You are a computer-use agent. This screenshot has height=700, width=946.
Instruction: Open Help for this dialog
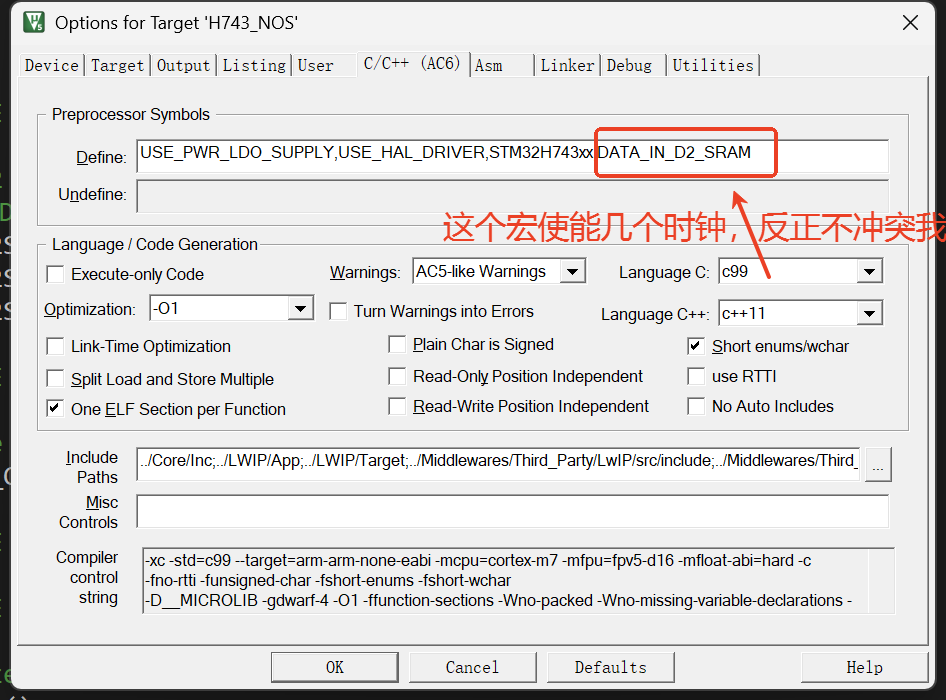point(865,667)
